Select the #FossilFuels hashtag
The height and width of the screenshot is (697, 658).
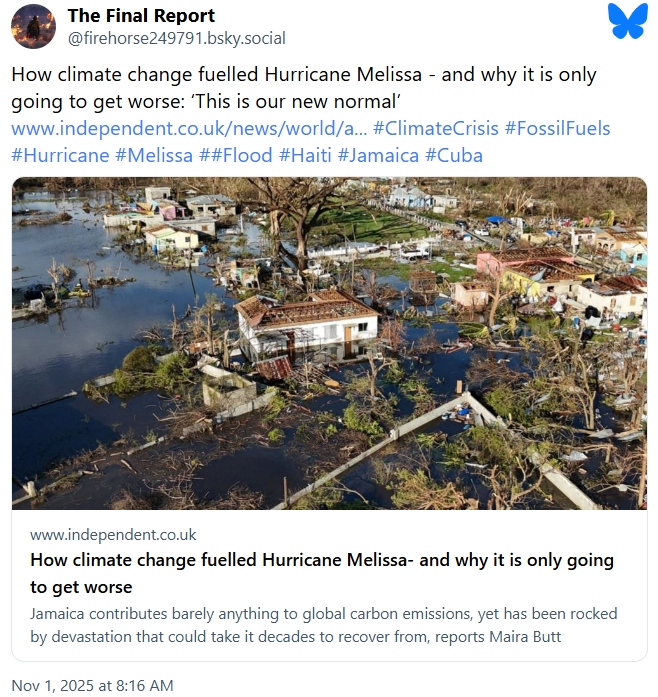click(557, 129)
